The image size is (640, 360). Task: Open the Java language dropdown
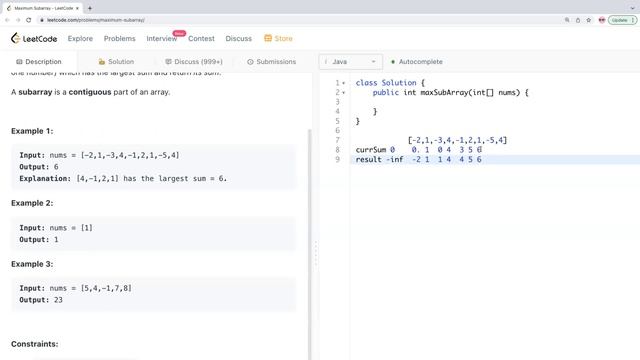click(x=351, y=62)
